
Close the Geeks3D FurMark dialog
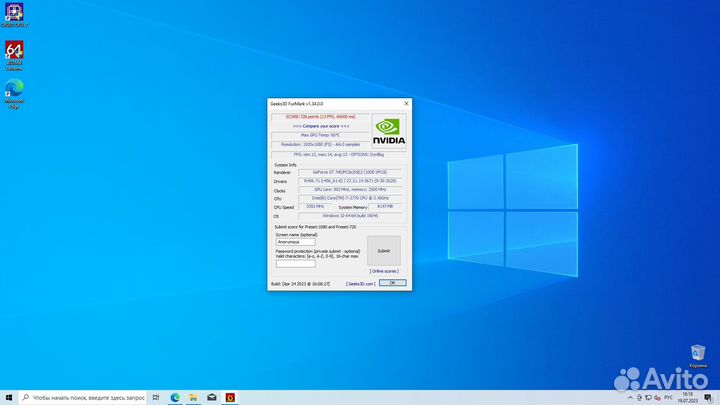pyautogui.click(x=406, y=104)
